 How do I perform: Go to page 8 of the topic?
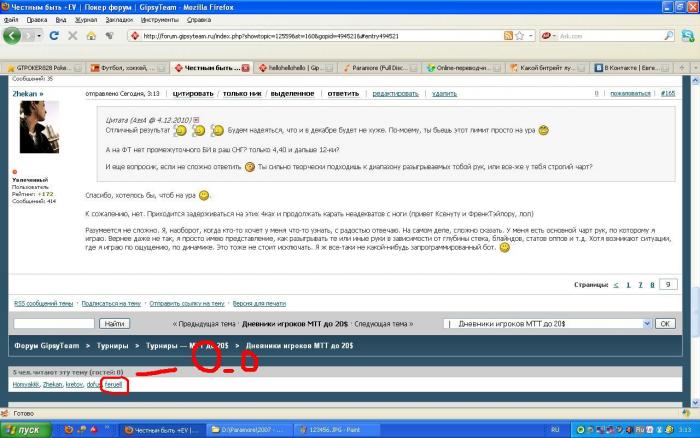pos(652,285)
